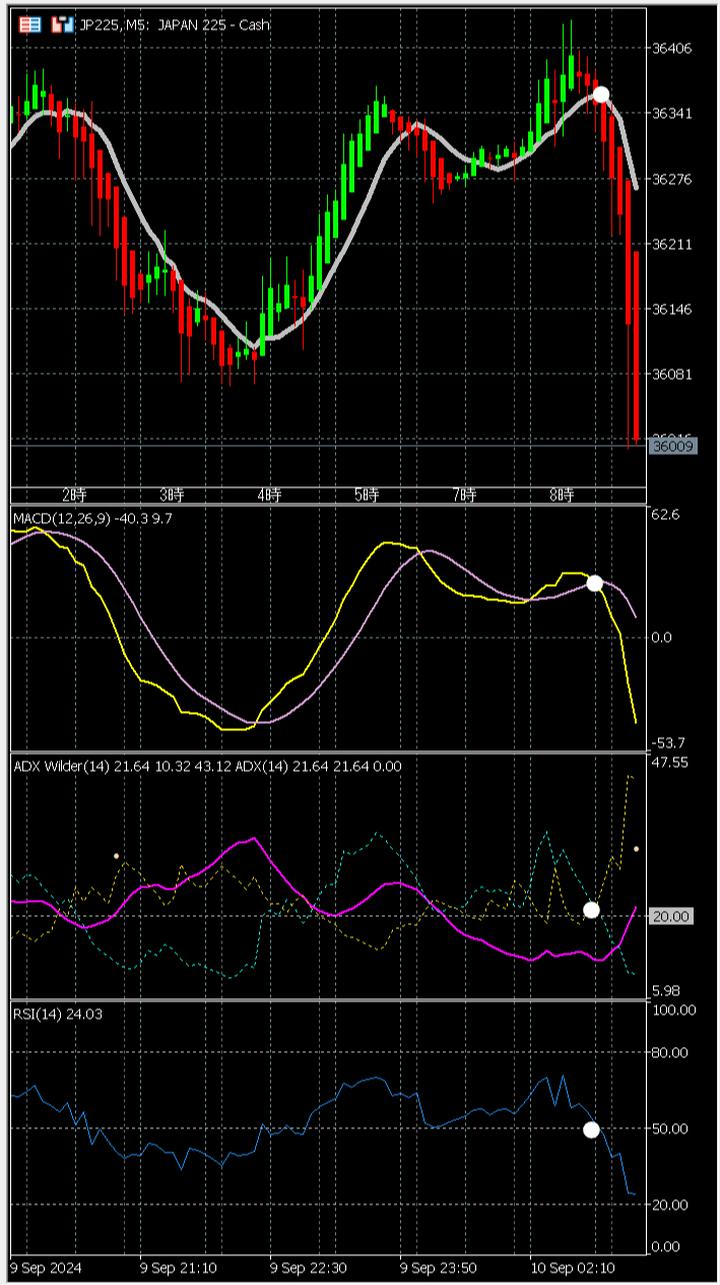The width and height of the screenshot is (720, 1285).
Task: Click the white dot on the MACD line
Action: point(594,583)
